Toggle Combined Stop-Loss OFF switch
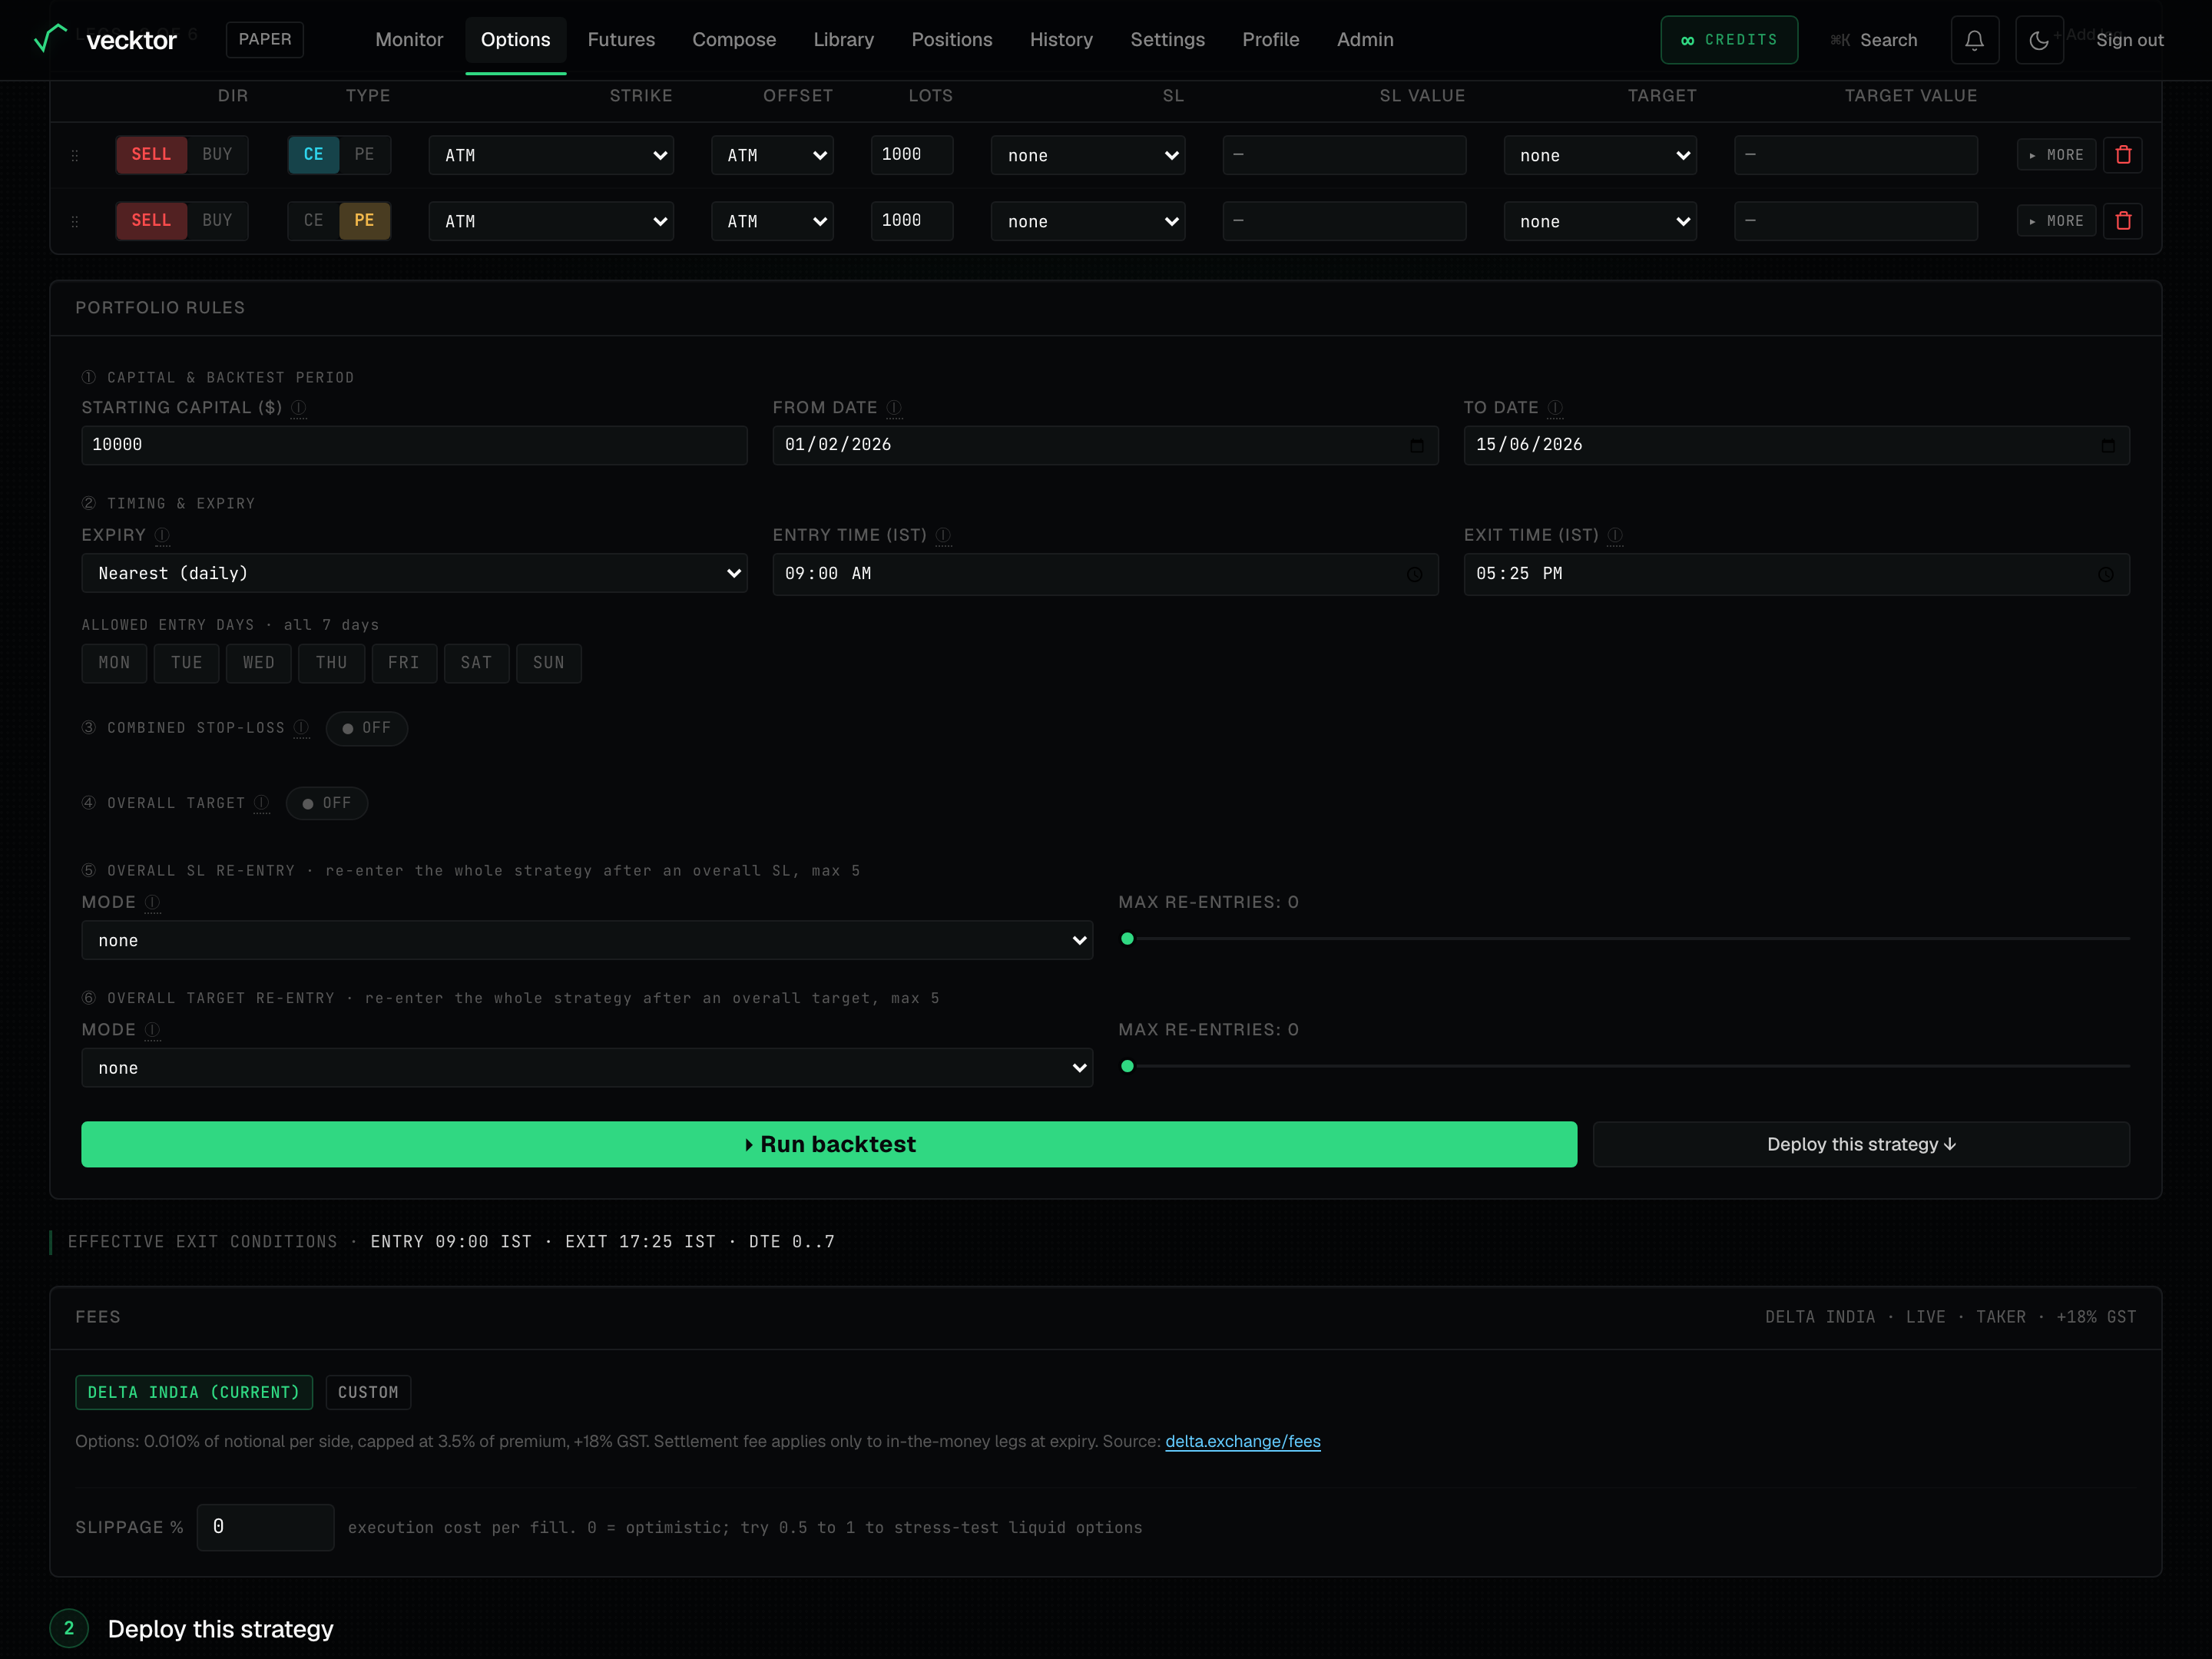2212x1659 pixels. 367,728
